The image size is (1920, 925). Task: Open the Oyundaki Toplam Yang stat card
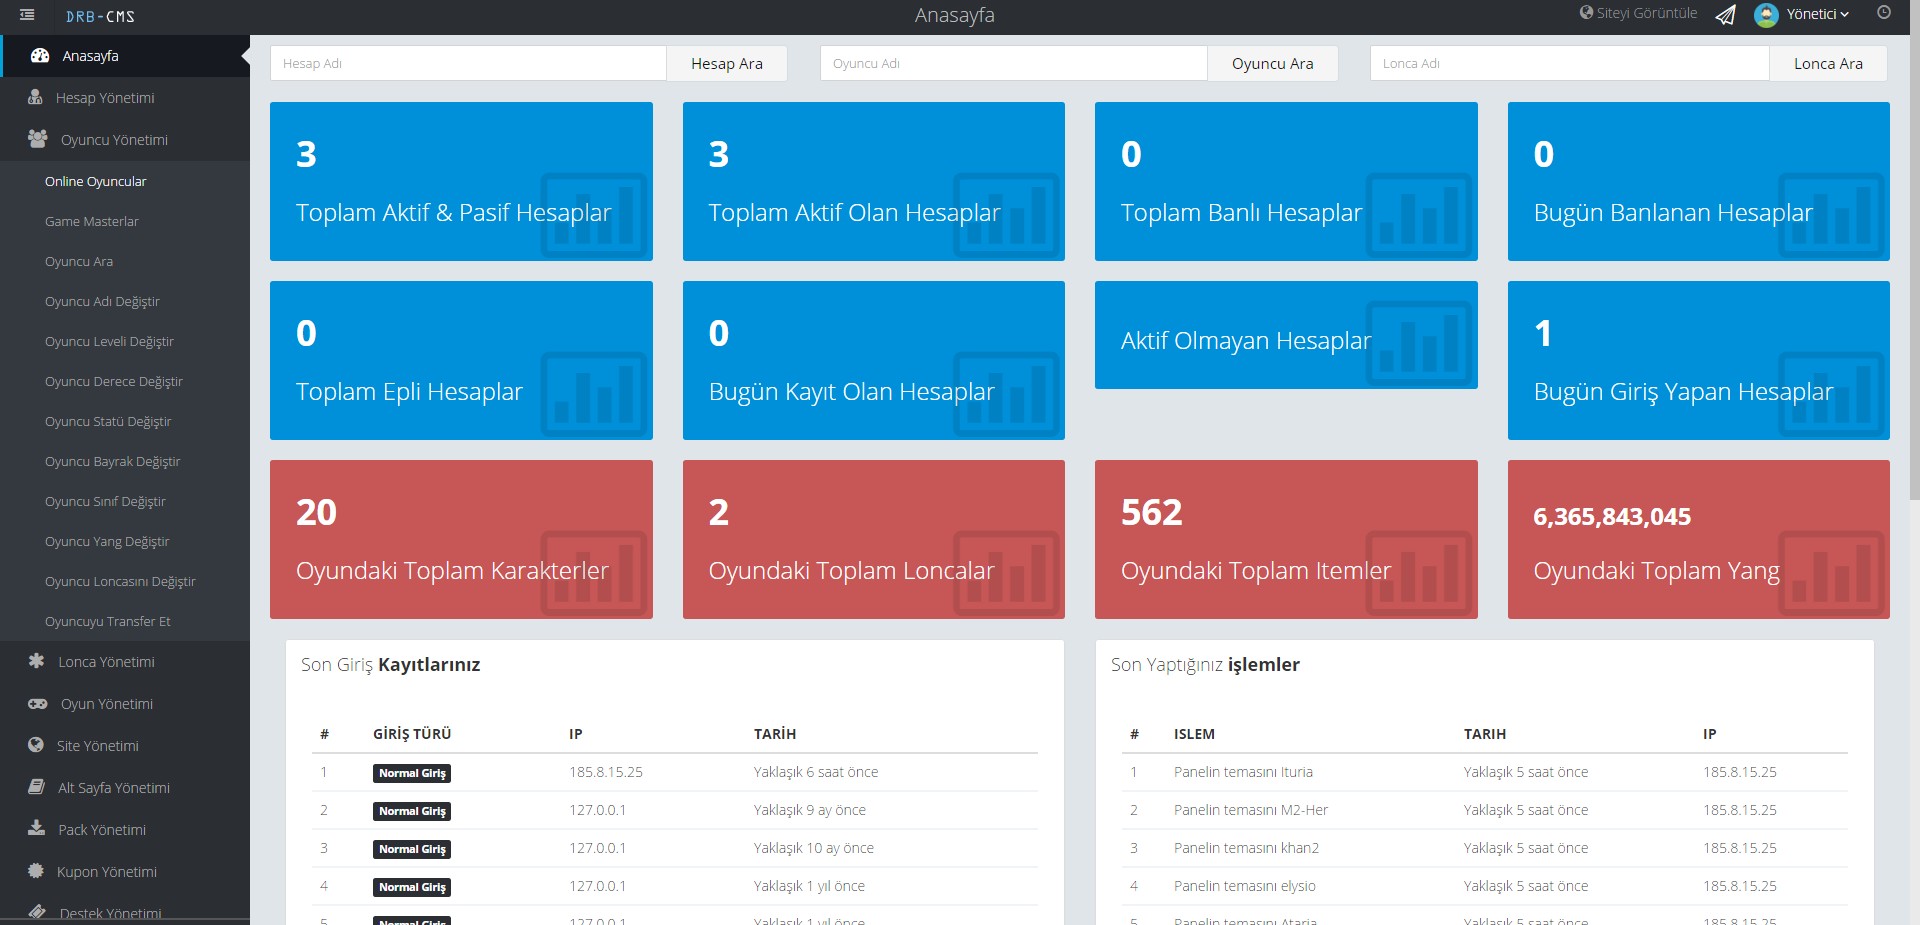[x=1698, y=540]
